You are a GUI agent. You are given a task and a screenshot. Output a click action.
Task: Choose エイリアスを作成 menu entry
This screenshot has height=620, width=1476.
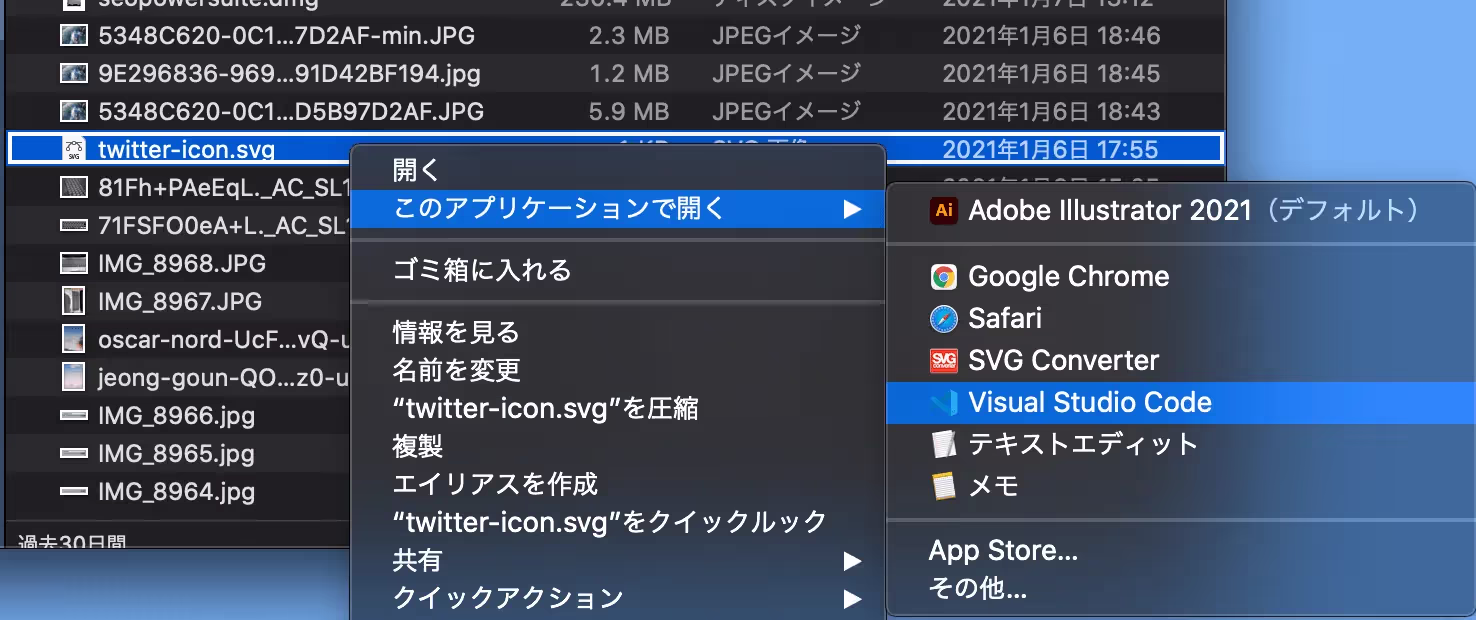(495, 484)
